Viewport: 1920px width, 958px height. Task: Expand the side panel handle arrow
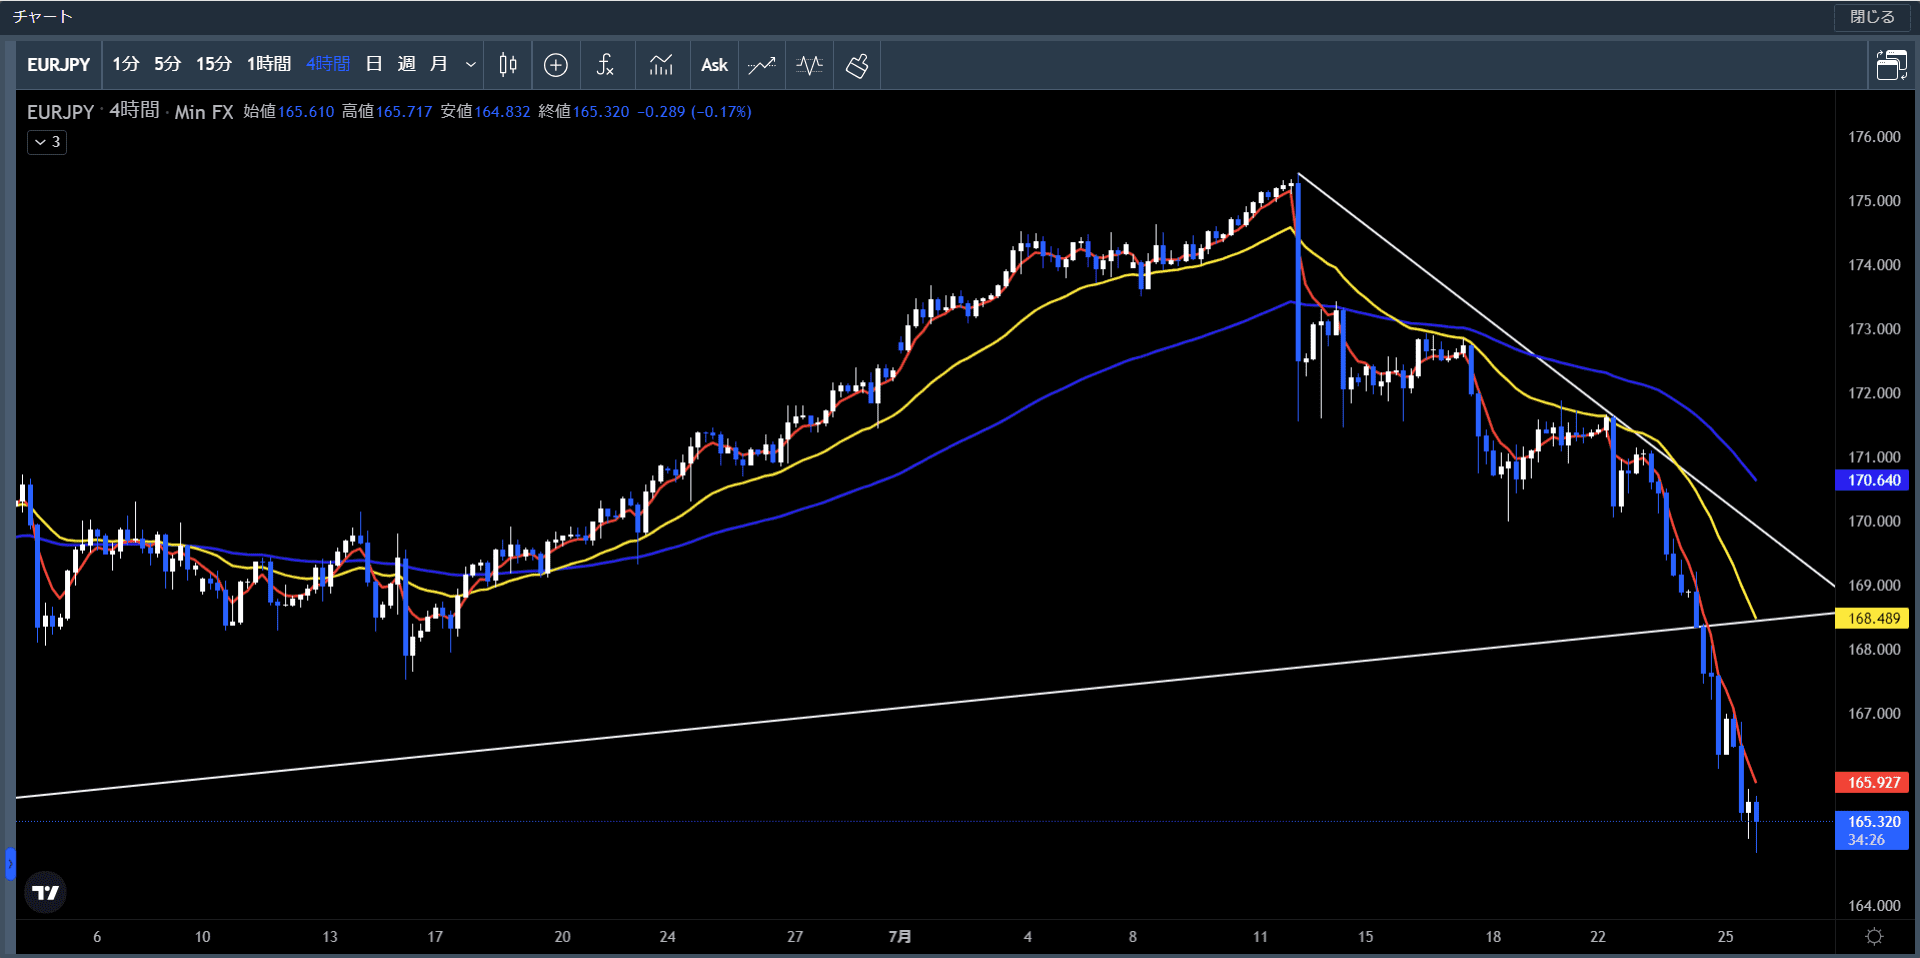(x=10, y=863)
